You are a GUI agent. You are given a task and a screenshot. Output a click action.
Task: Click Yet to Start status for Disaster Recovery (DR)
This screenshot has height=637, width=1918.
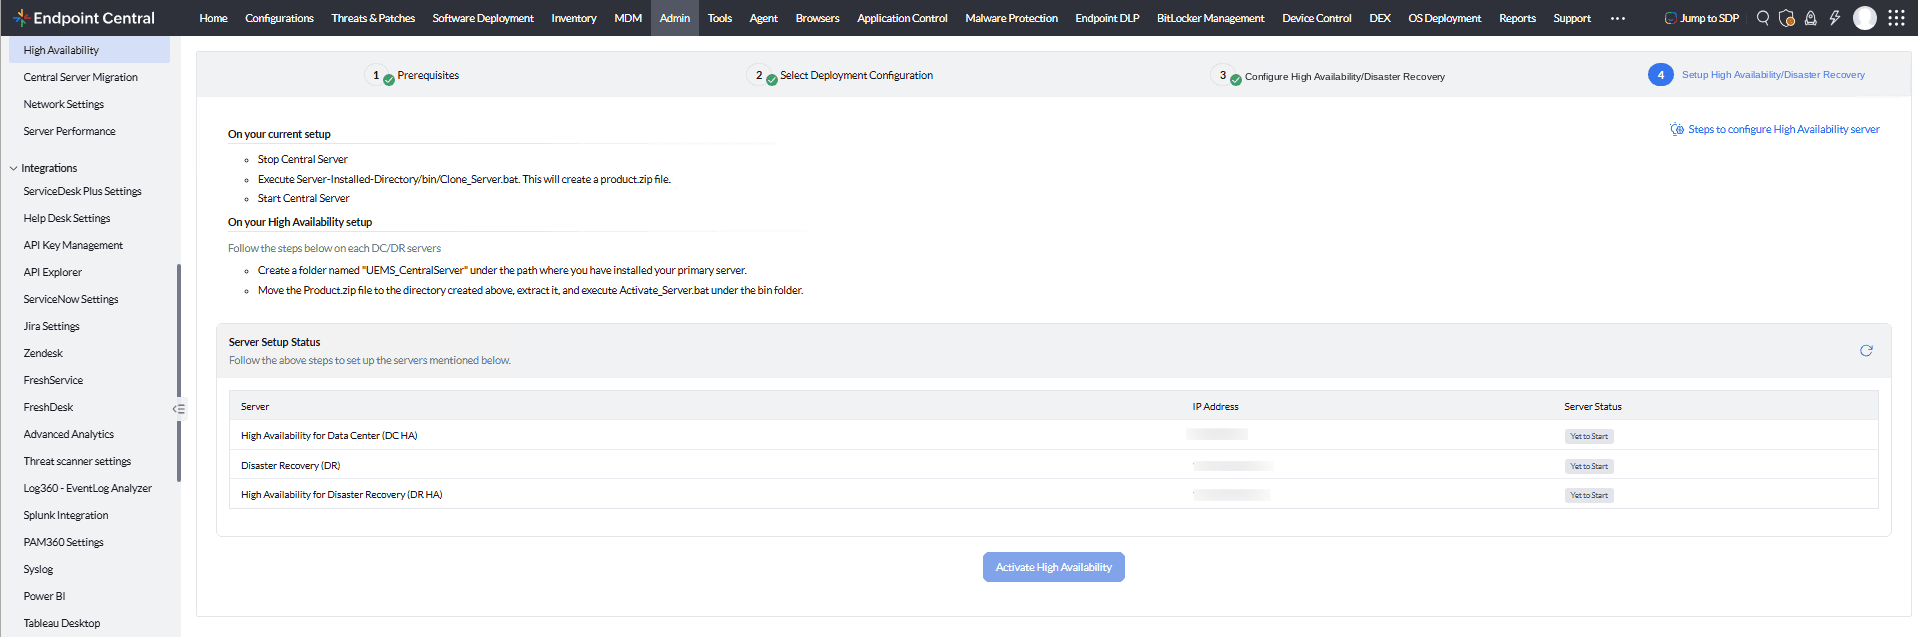(1589, 466)
